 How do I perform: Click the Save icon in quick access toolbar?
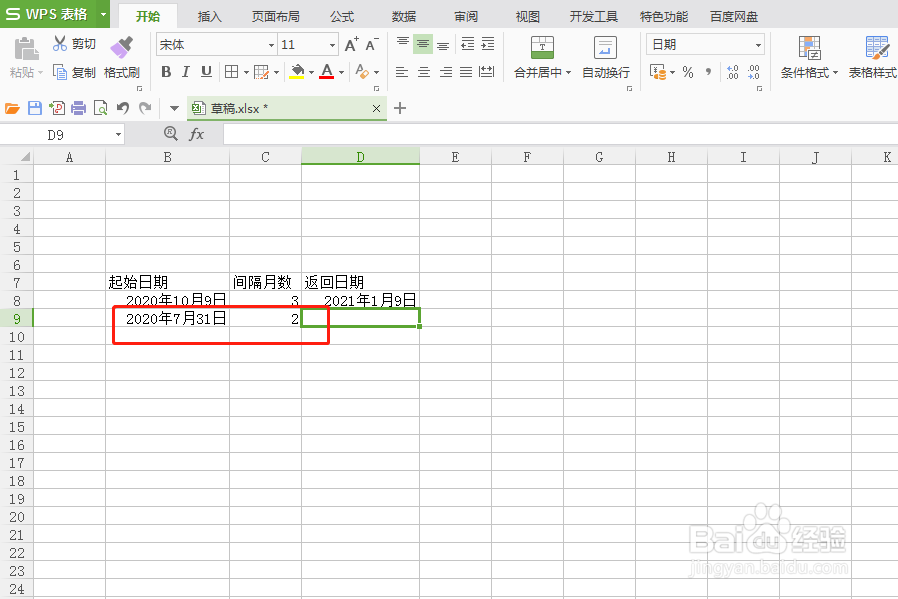click(35, 107)
